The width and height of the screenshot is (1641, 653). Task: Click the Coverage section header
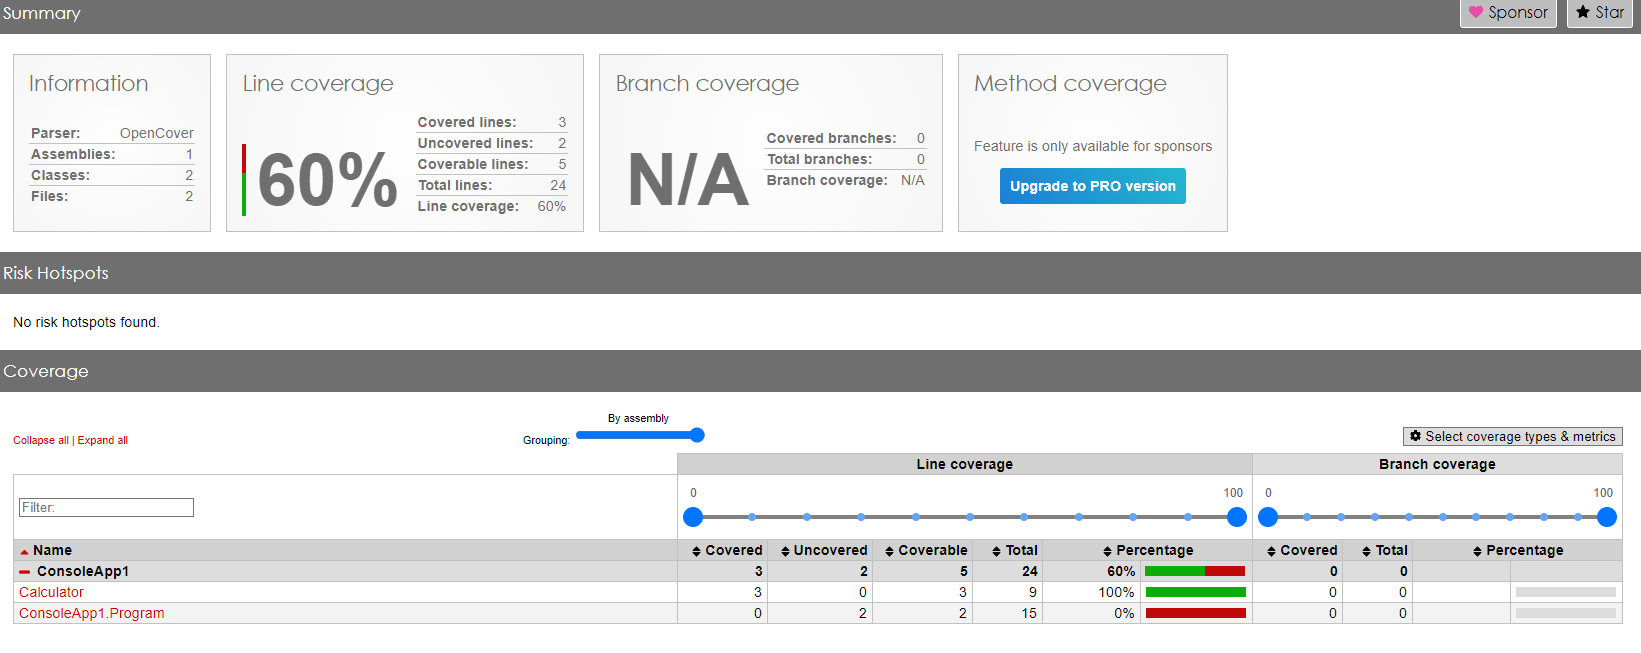click(x=820, y=371)
